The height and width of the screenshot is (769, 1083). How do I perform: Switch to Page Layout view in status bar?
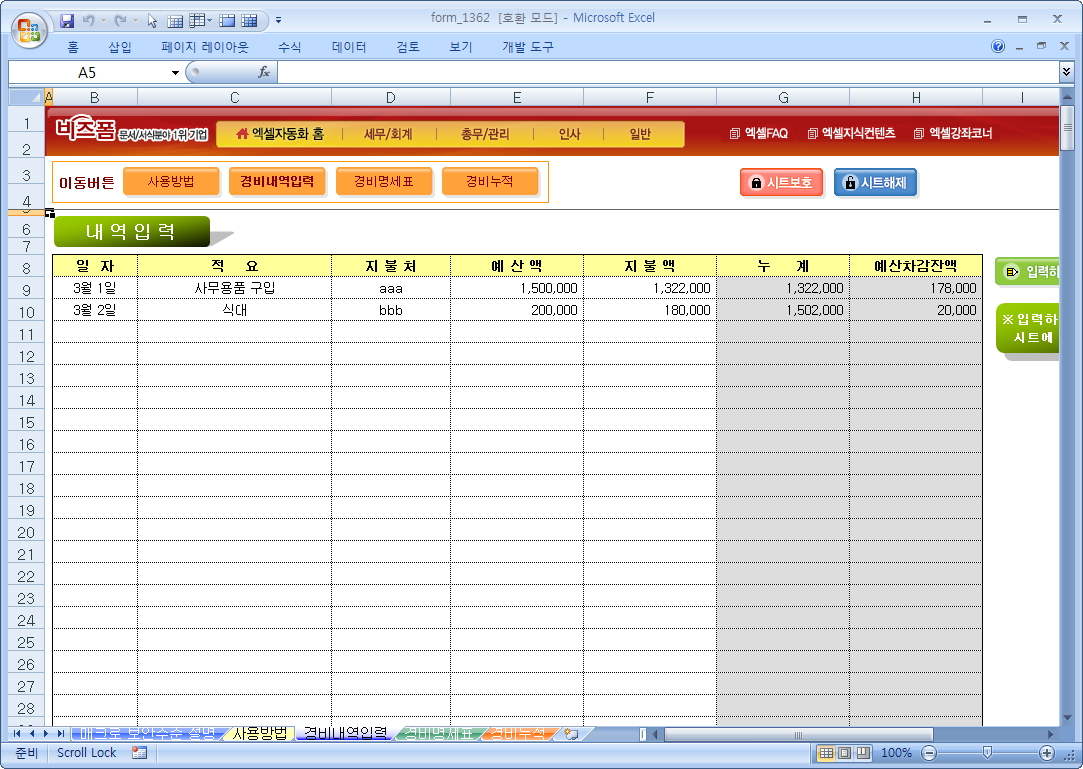click(845, 753)
